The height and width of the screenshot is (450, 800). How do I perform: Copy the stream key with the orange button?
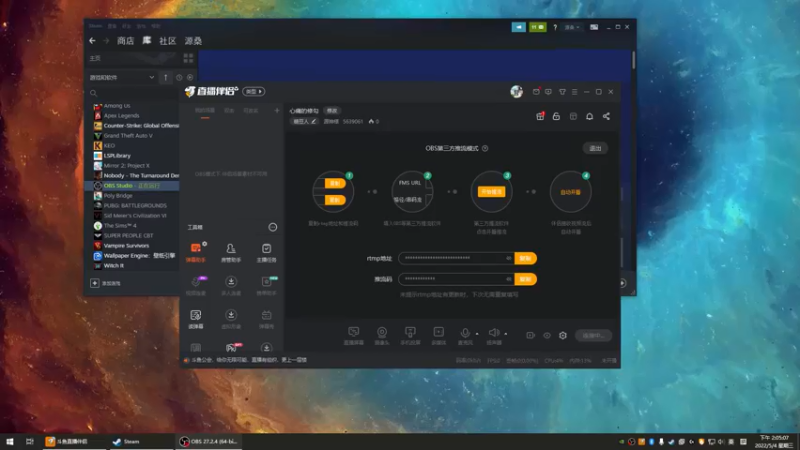click(x=526, y=279)
